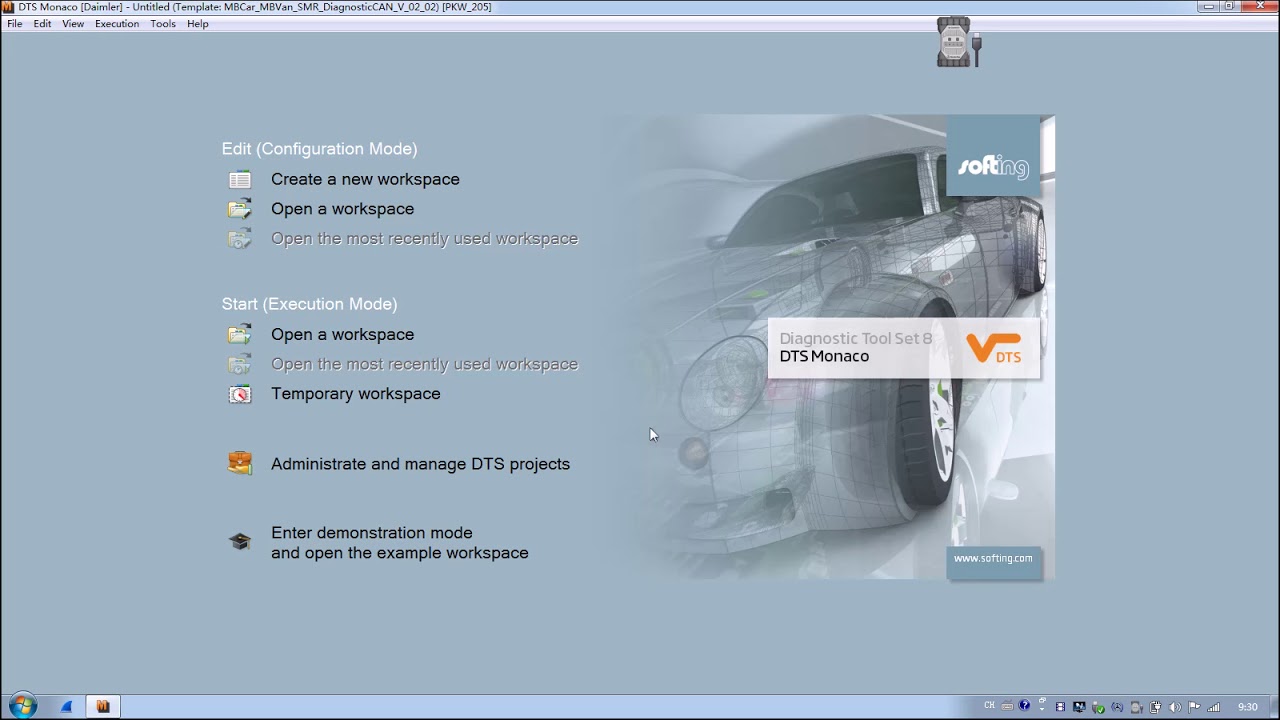Click the demonstration mode graduation cap icon
The image size is (1280, 720).
[x=240, y=541]
